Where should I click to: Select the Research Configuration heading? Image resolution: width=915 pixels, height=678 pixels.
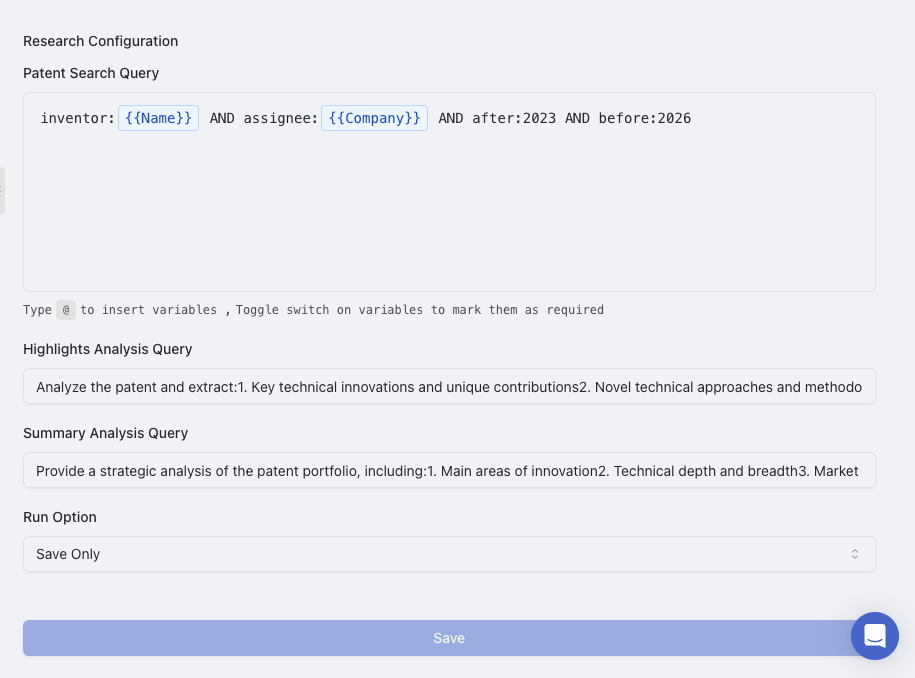pos(100,41)
